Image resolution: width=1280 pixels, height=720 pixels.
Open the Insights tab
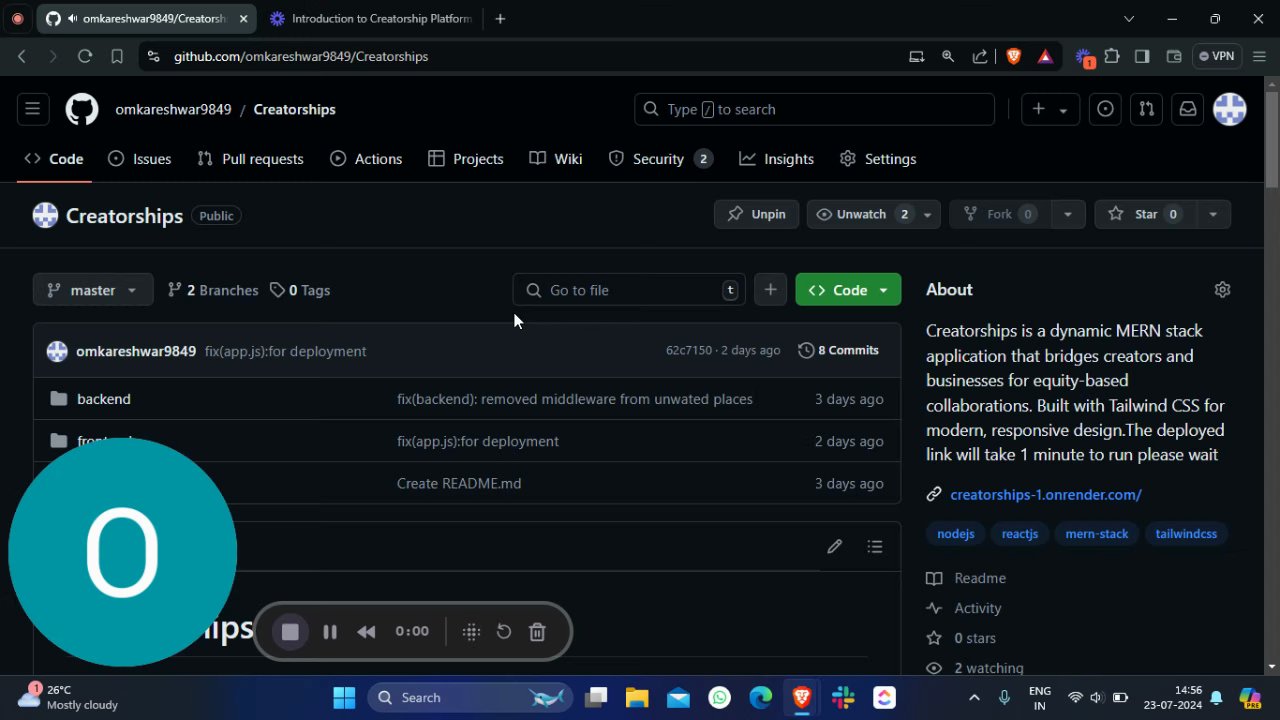click(x=776, y=159)
